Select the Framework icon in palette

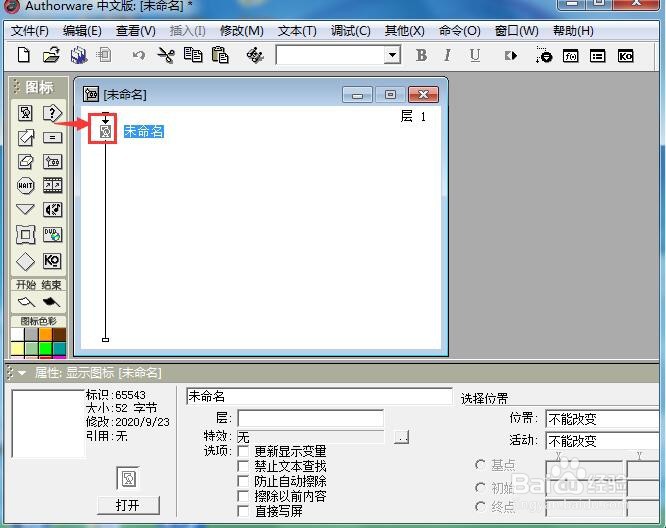point(25,234)
